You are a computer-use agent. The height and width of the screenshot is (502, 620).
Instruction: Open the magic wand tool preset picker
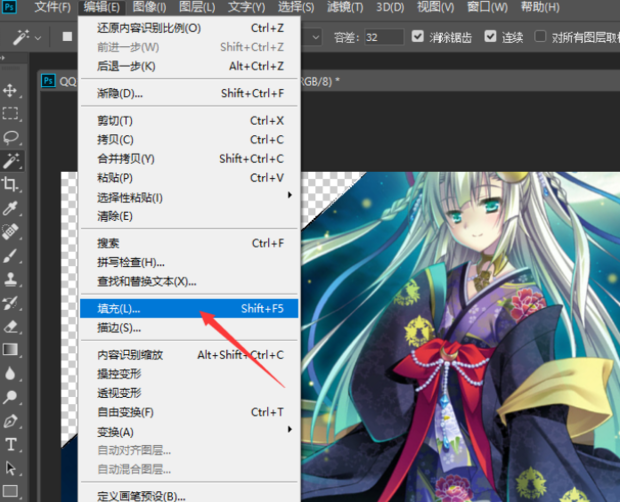[x=38, y=38]
